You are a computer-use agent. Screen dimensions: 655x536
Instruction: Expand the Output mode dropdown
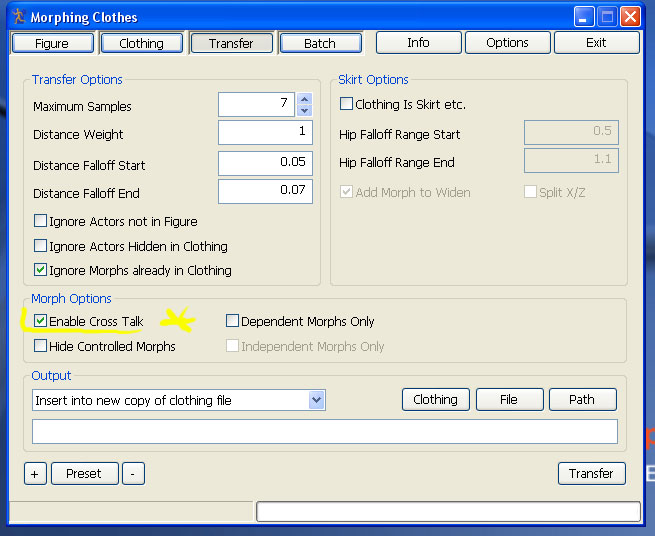point(317,400)
